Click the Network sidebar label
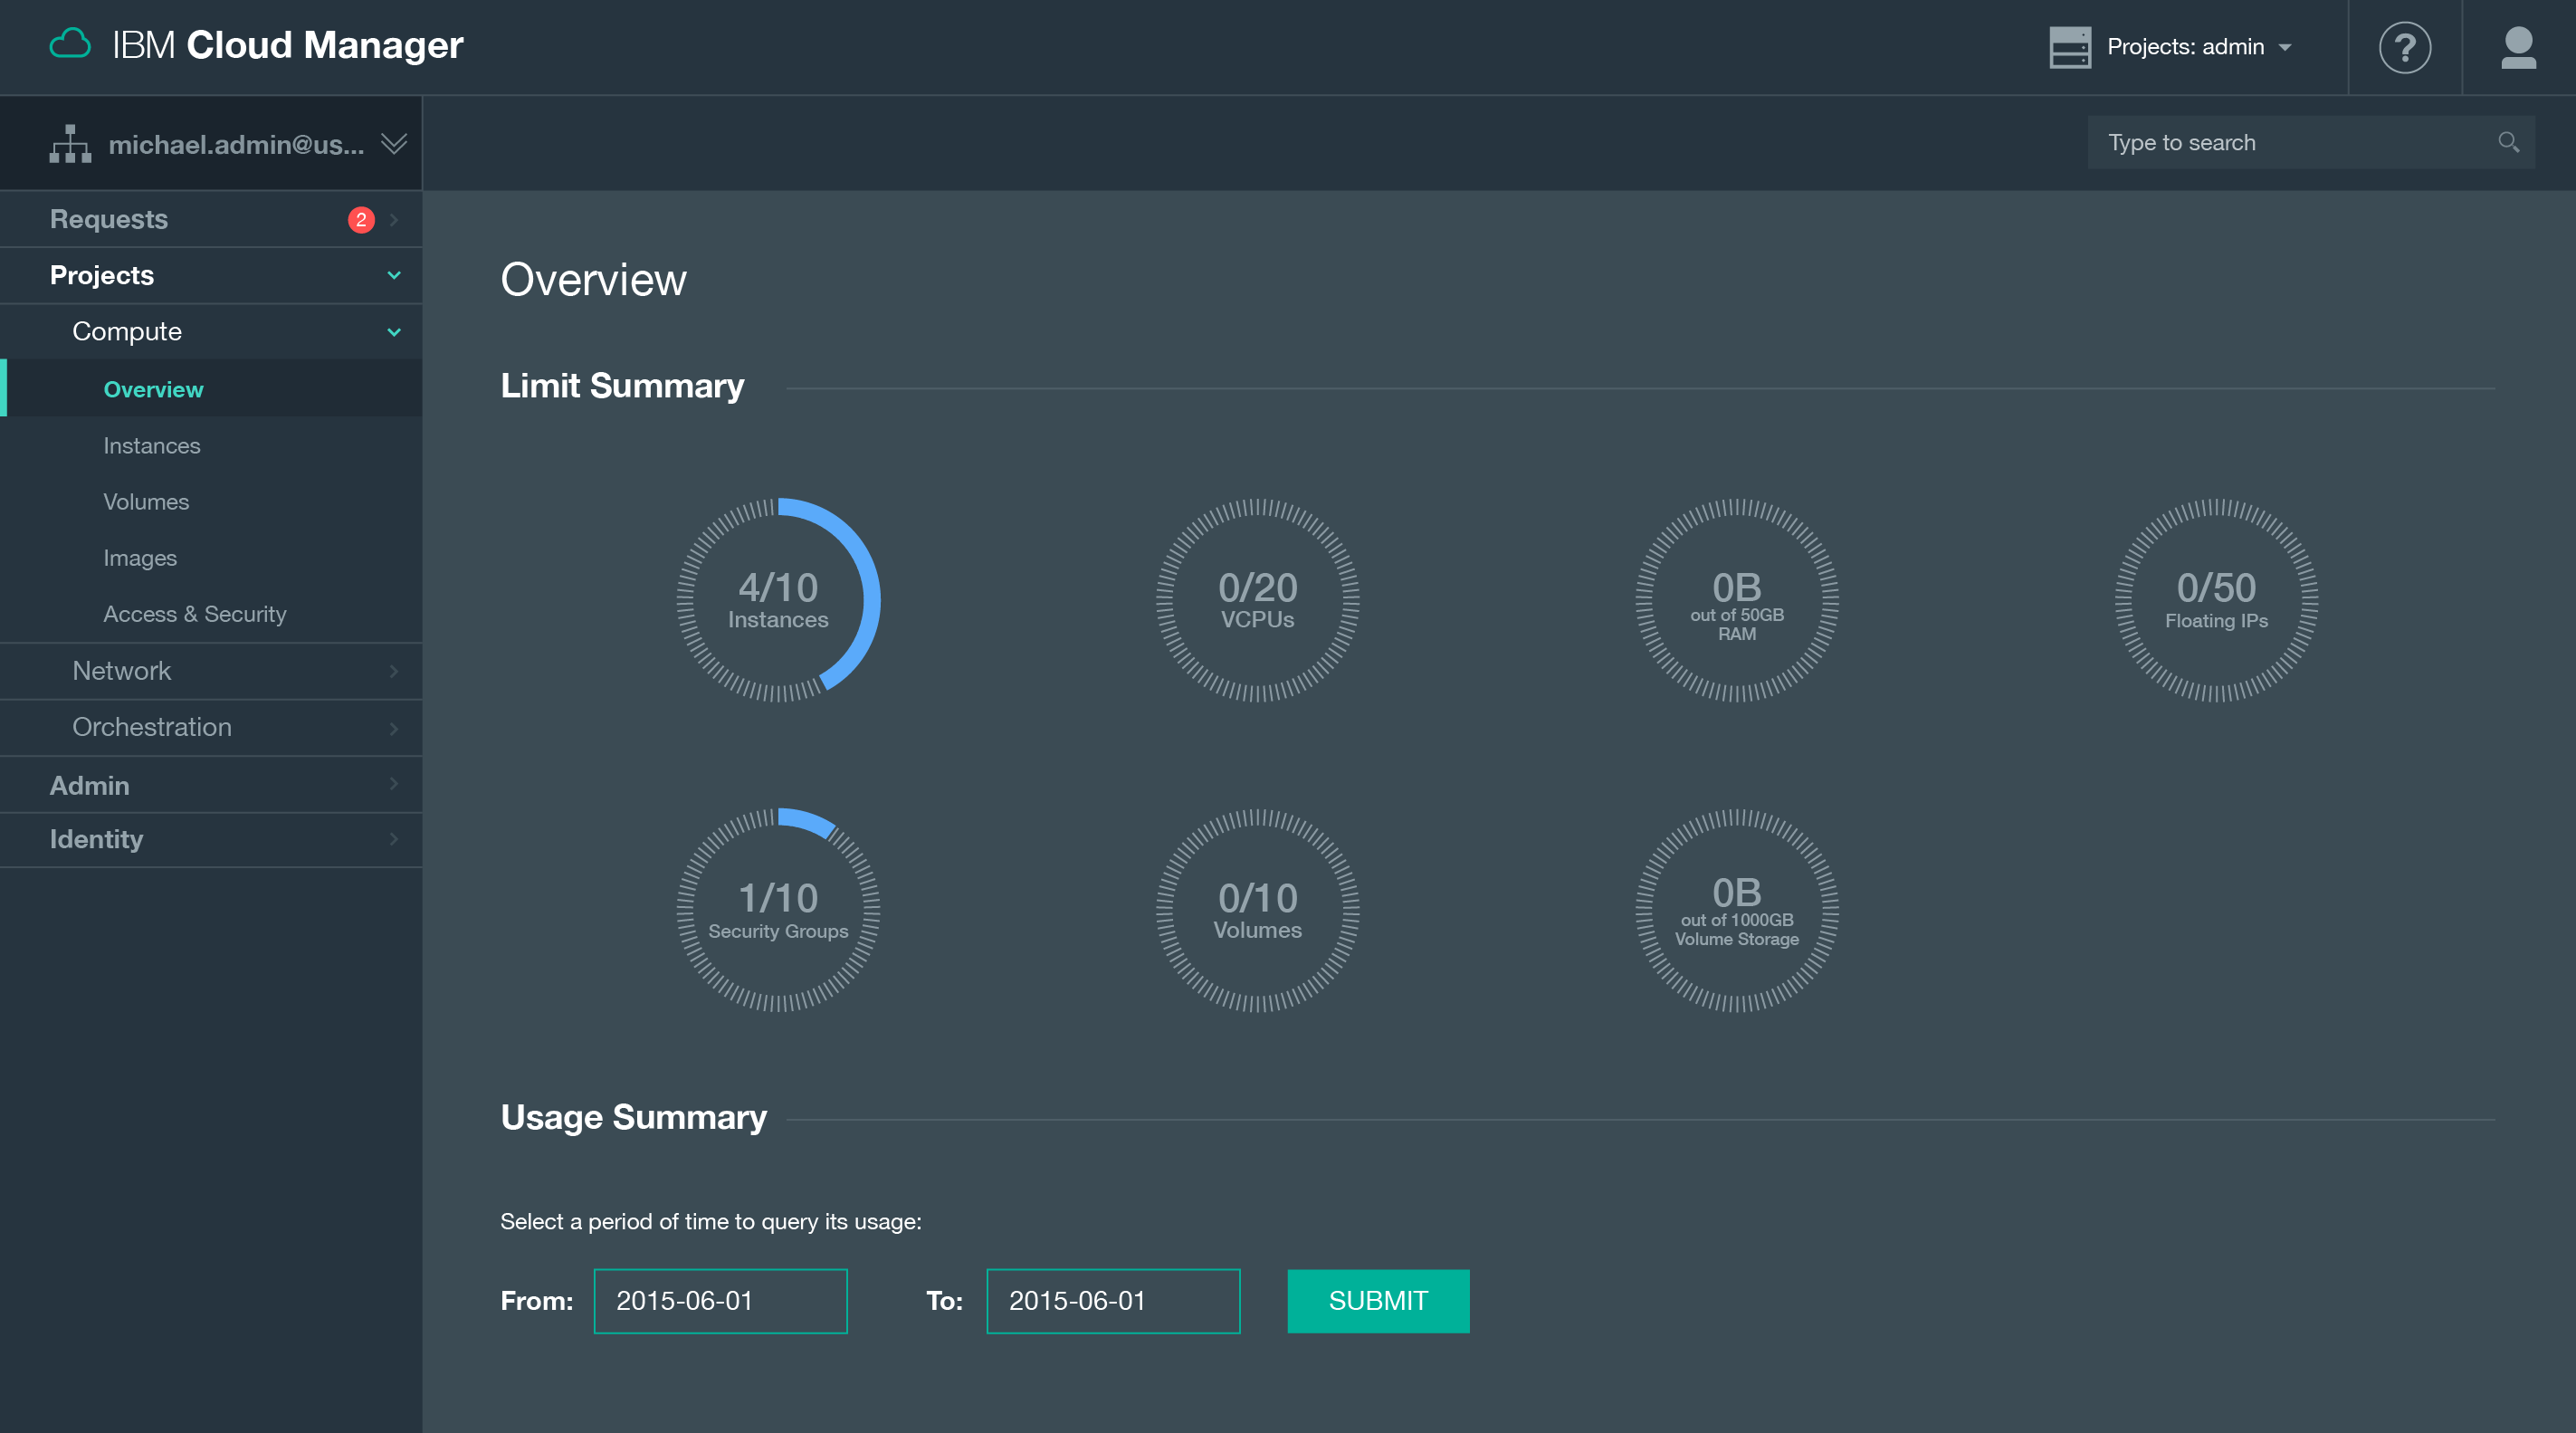 (121, 671)
